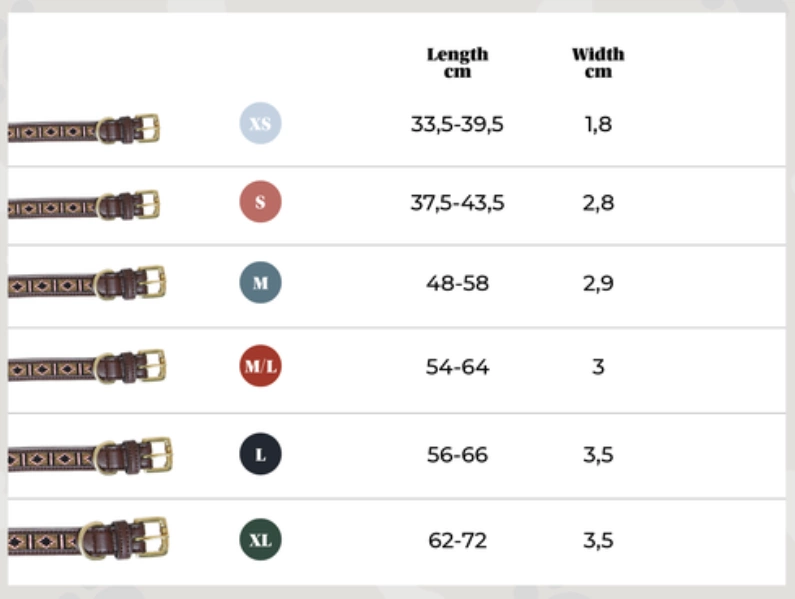
Task: Click the 54-64 length value
Action: click(457, 367)
